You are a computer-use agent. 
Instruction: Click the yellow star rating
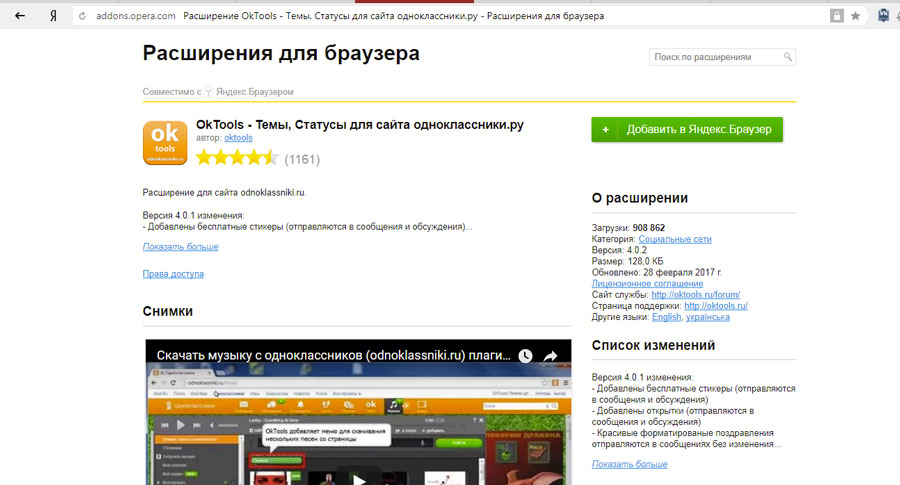click(x=237, y=158)
